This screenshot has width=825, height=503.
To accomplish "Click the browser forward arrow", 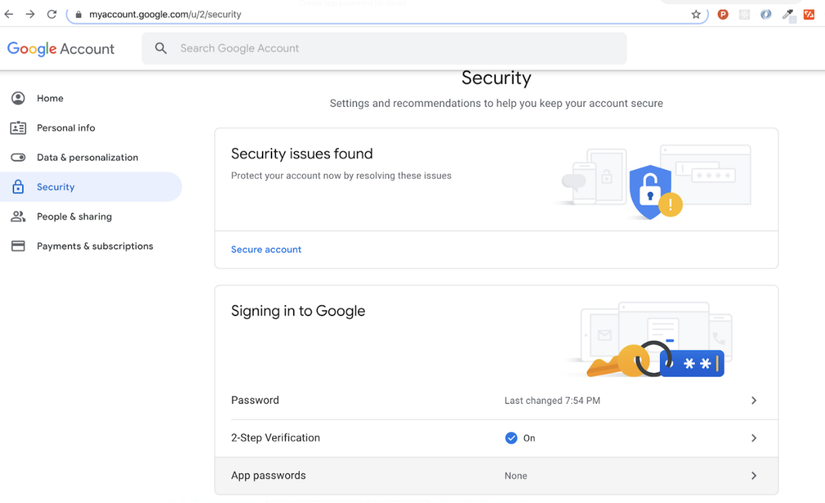I will click(30, 15).
